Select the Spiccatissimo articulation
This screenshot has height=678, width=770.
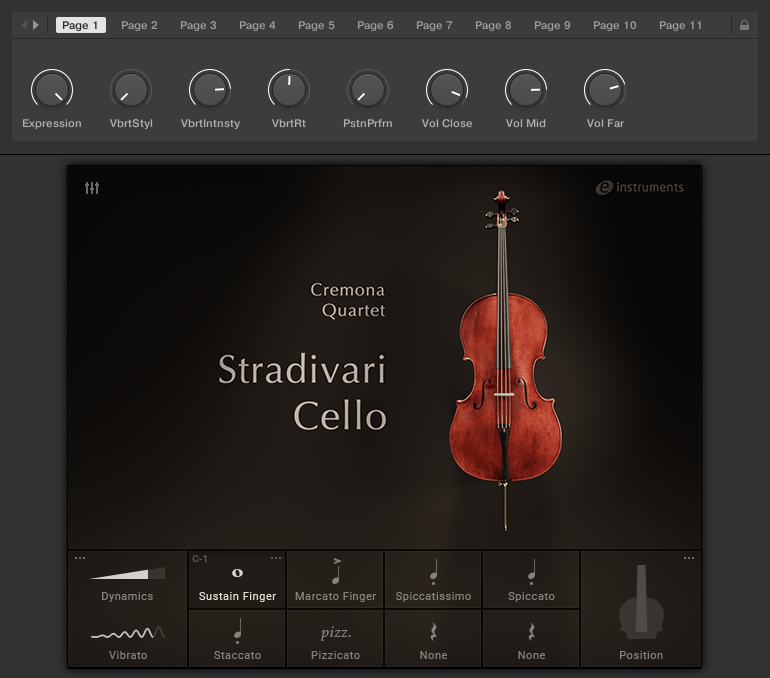(433, 580)
